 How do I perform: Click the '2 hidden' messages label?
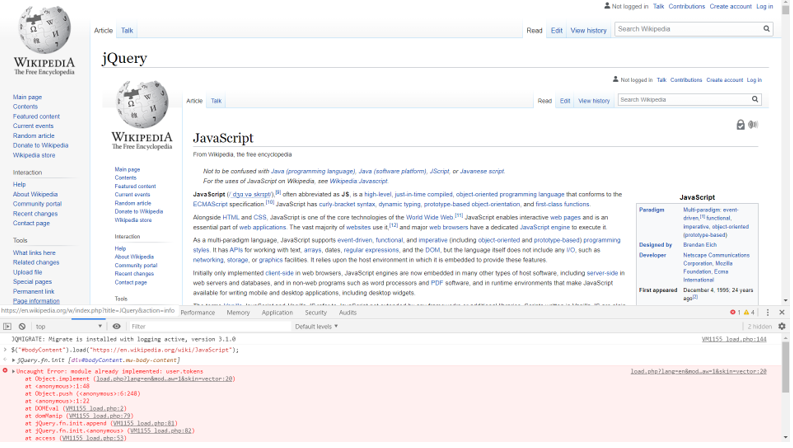click(x=762, y=328)
